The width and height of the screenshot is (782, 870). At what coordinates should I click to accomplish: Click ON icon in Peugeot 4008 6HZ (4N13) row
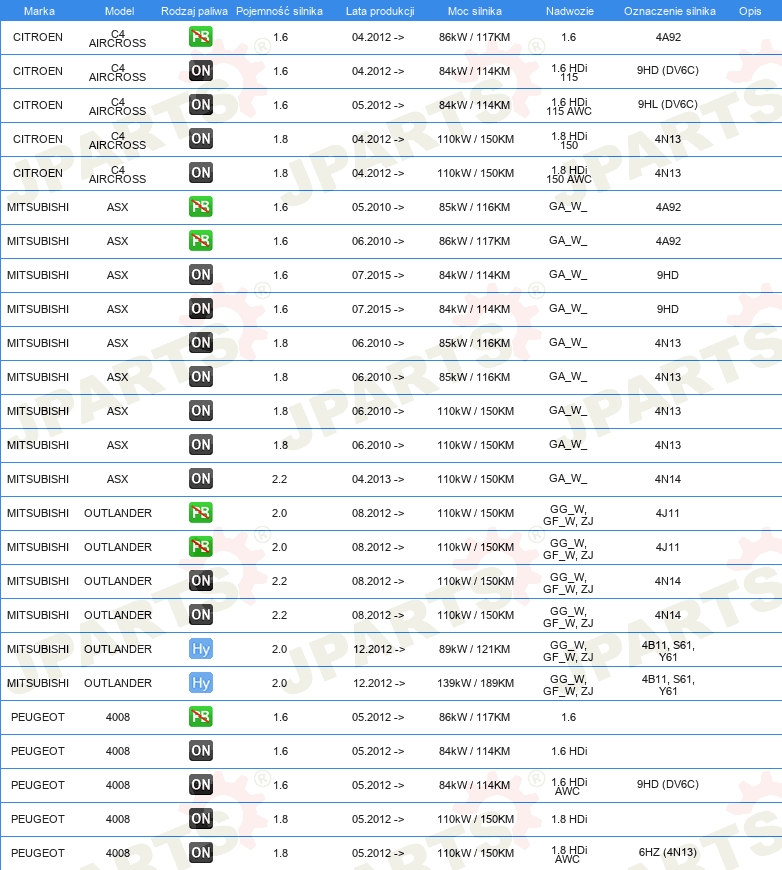[200, 853]
